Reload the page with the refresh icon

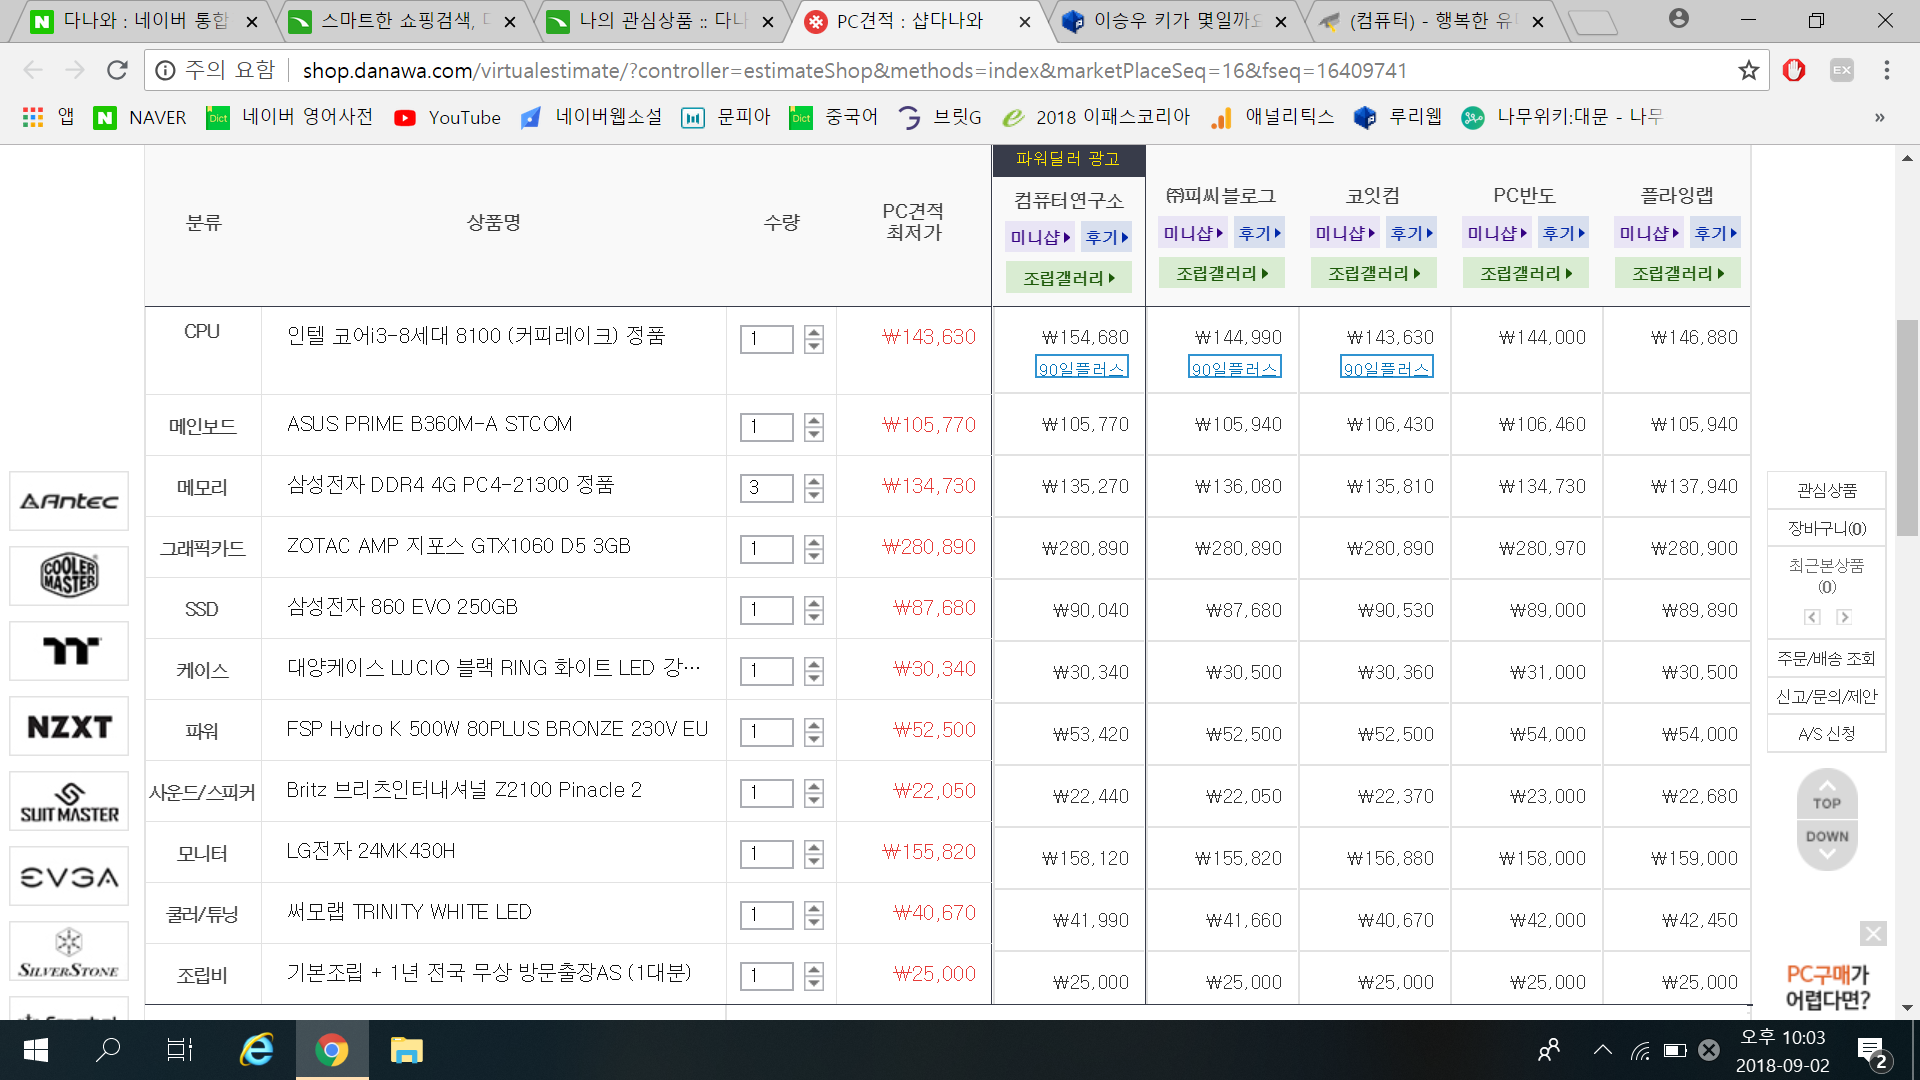[x=117, y=70]
